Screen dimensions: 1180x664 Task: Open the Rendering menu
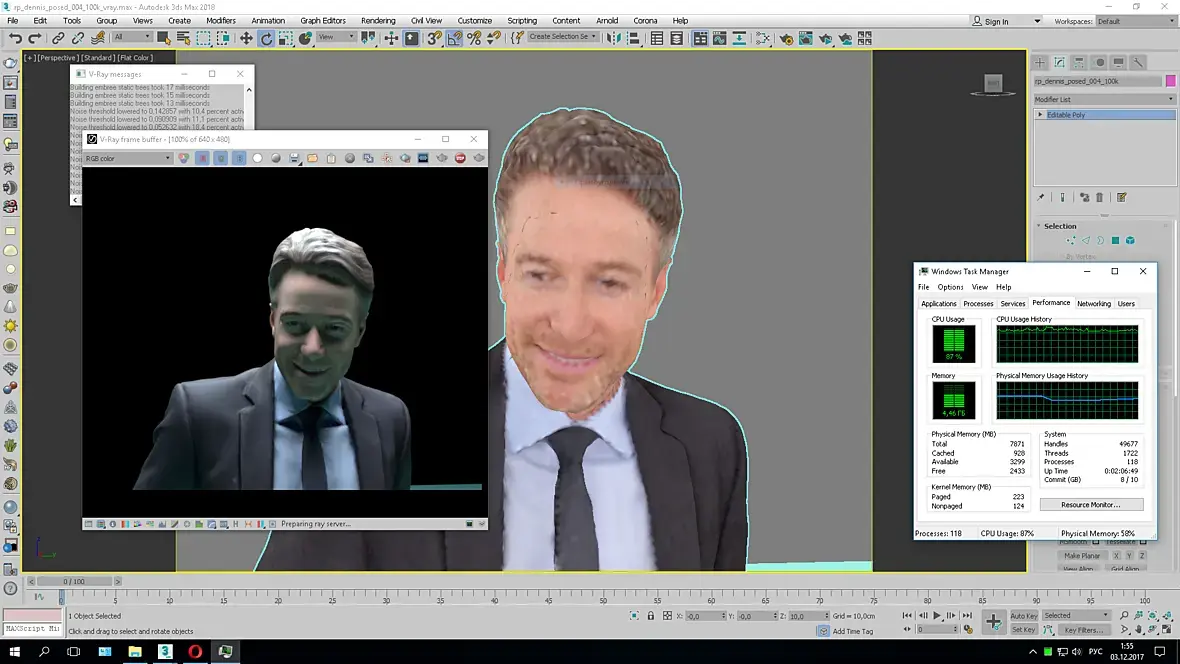tap(378, 20)
